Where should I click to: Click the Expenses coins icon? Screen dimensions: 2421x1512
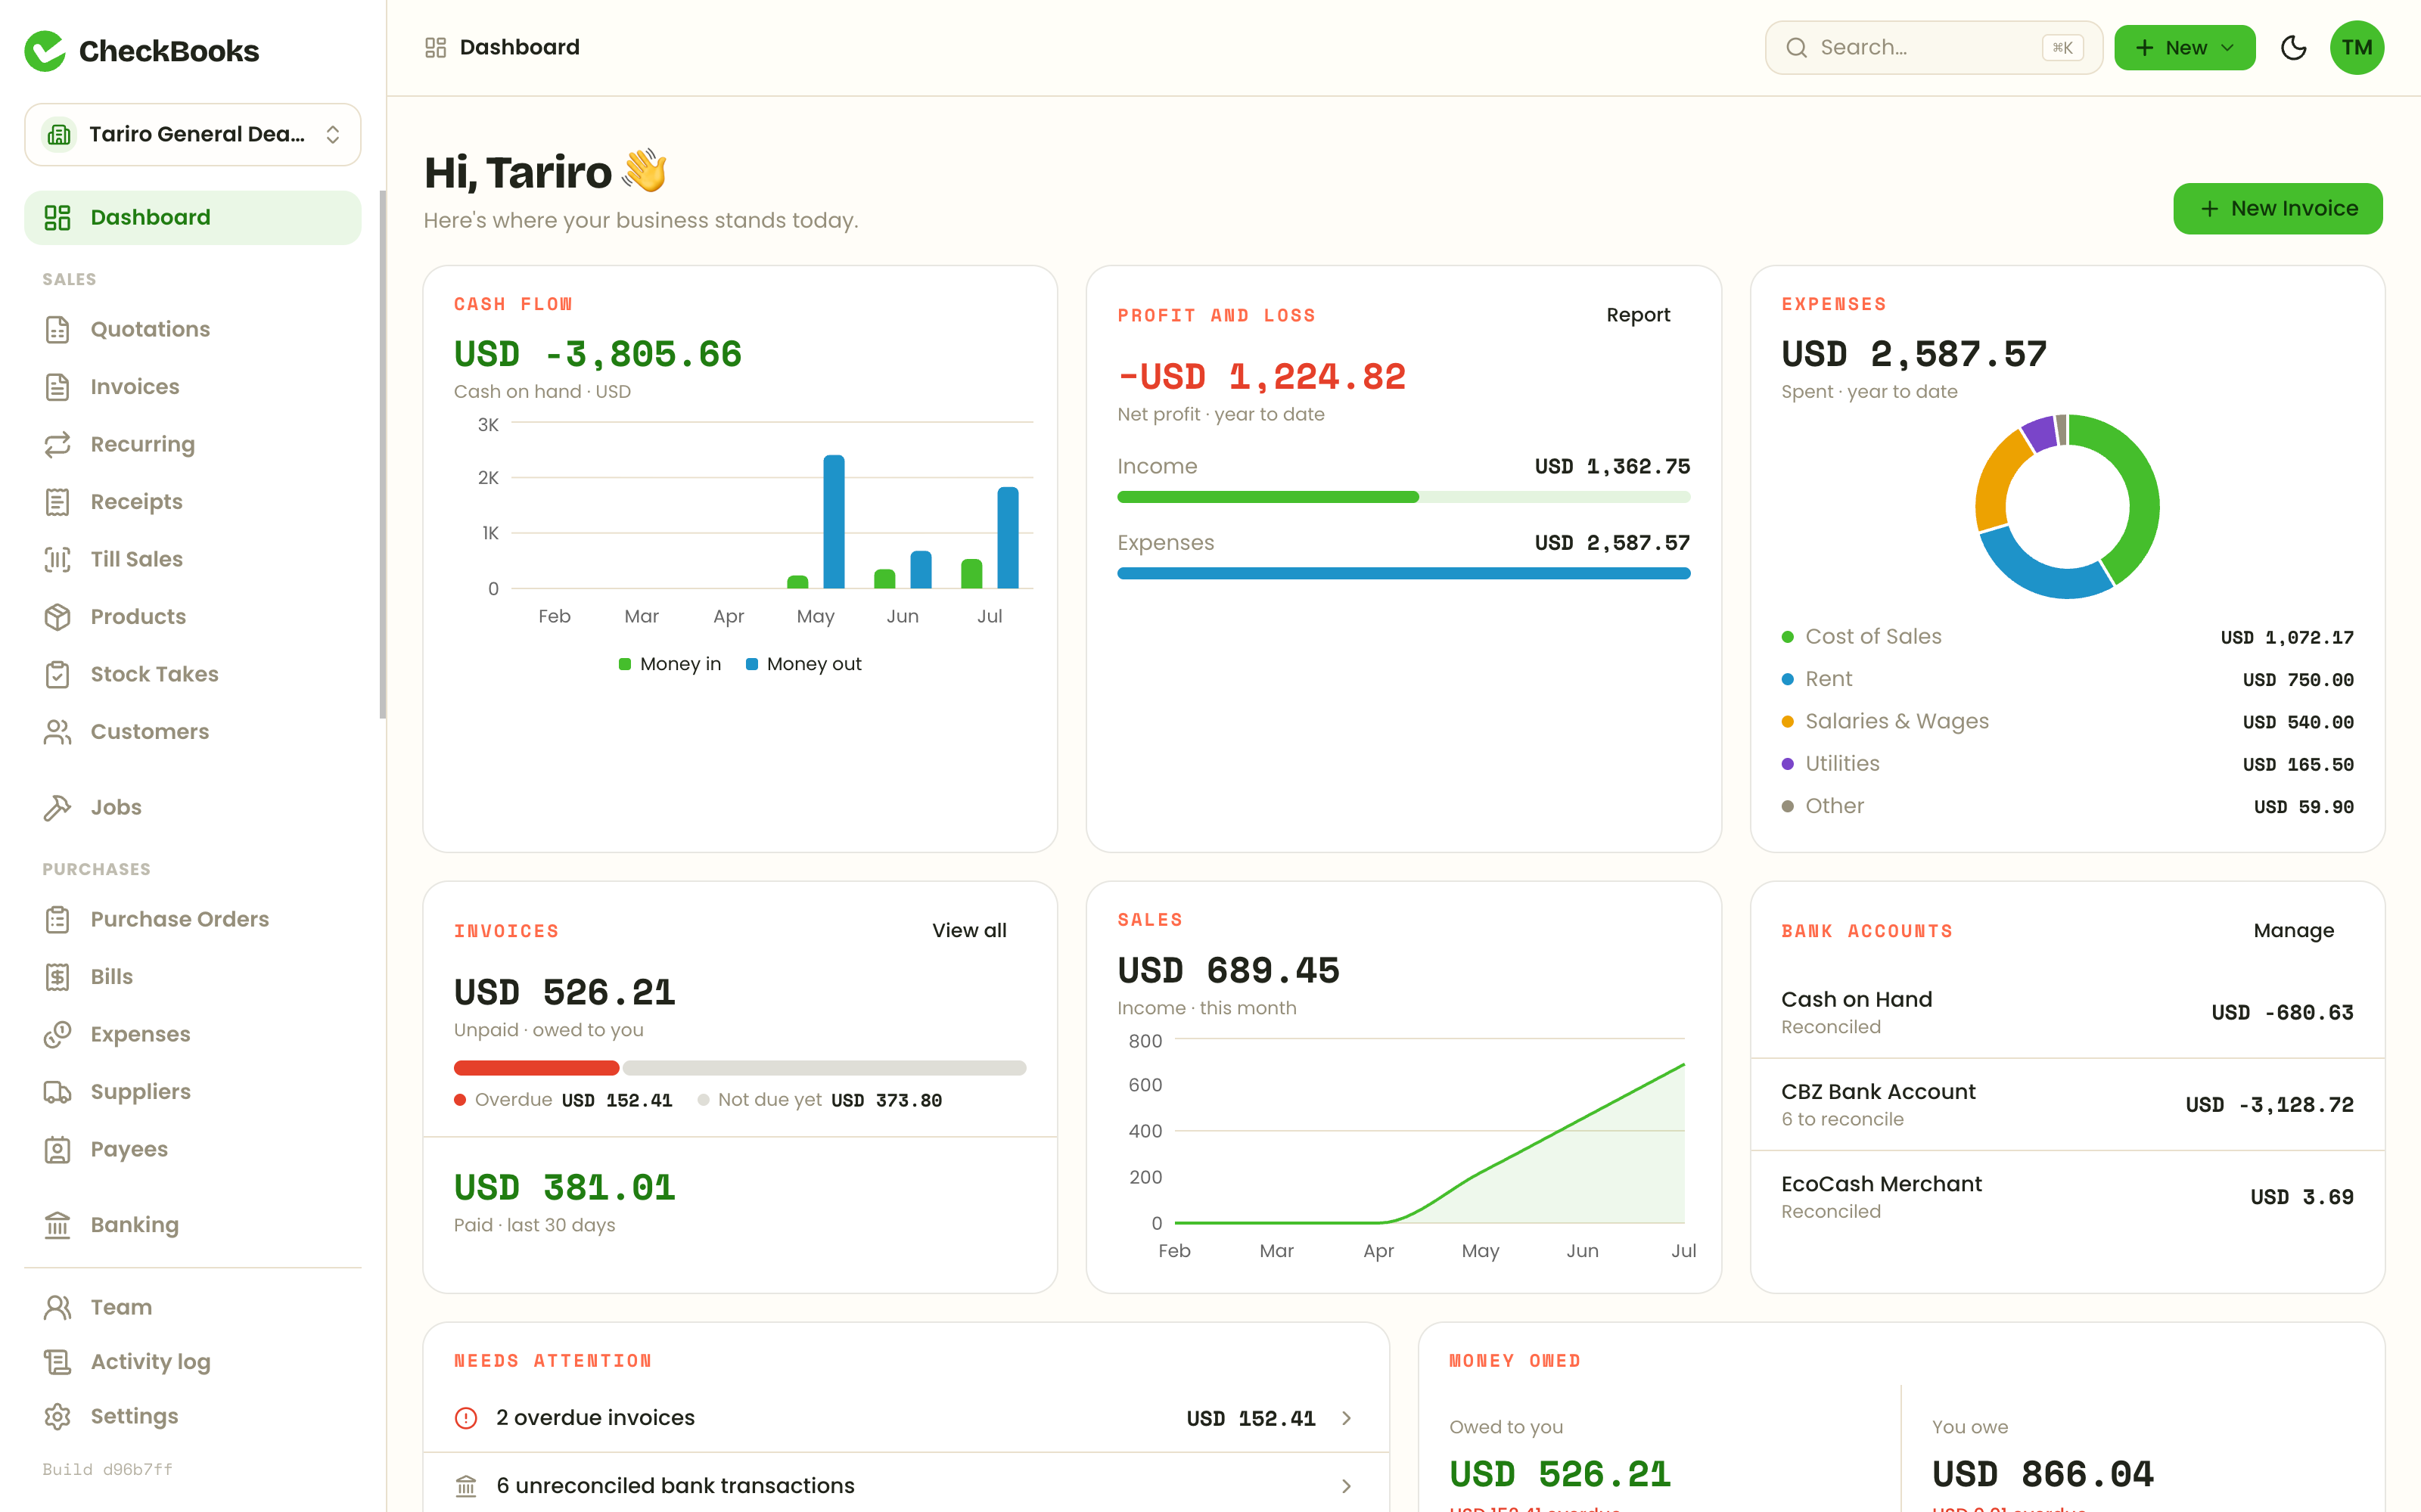click(57, 1034)
